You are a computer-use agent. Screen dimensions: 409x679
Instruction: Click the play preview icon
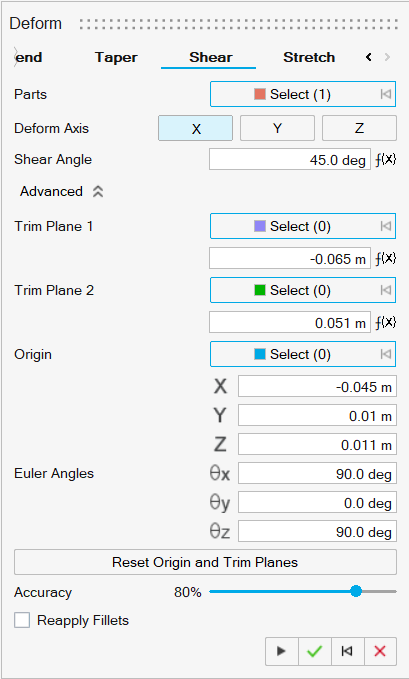282,651
